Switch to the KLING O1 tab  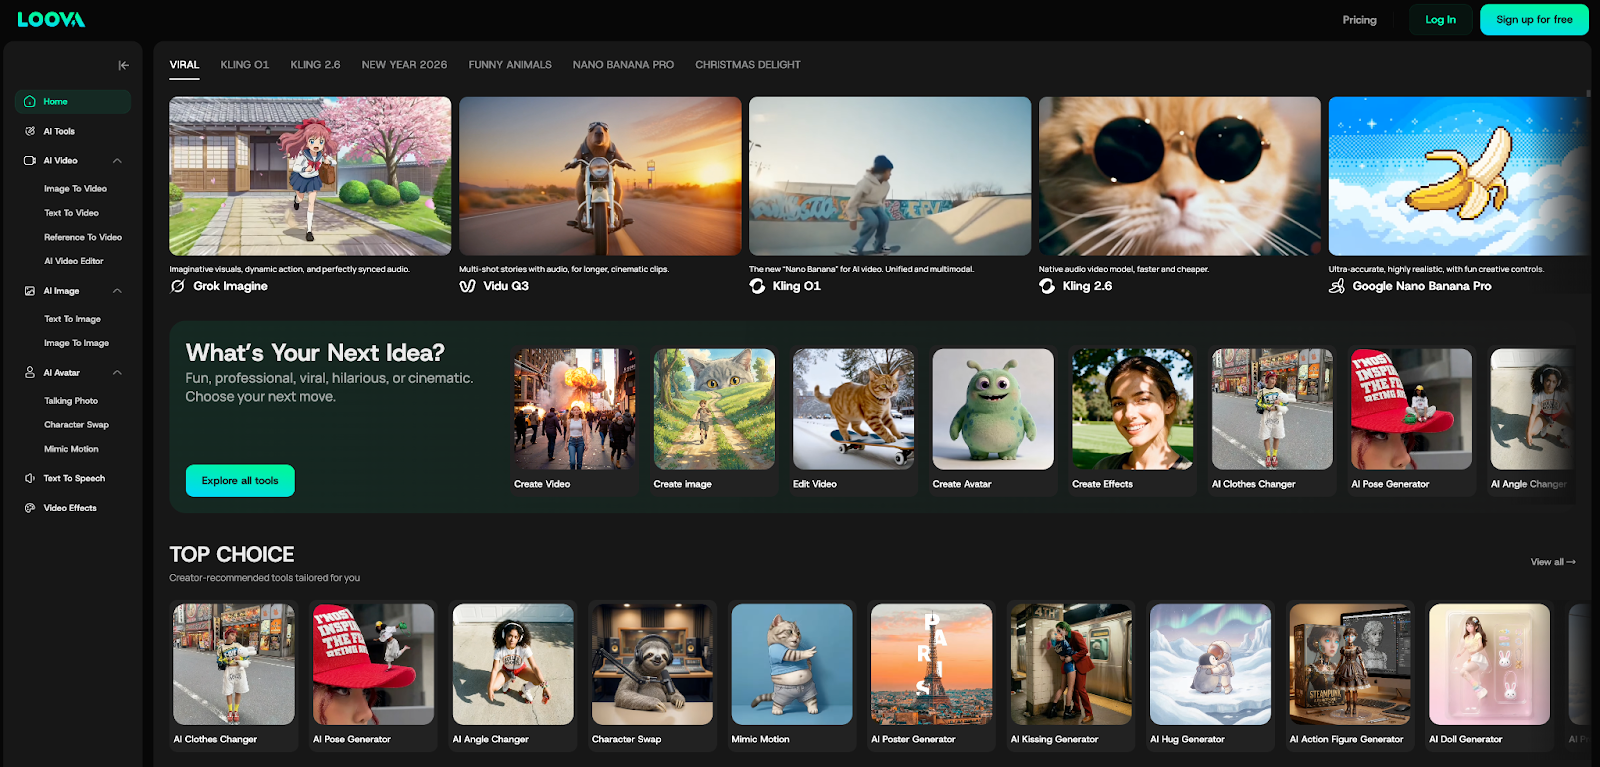pyautogui.click(x=245, y=65)
